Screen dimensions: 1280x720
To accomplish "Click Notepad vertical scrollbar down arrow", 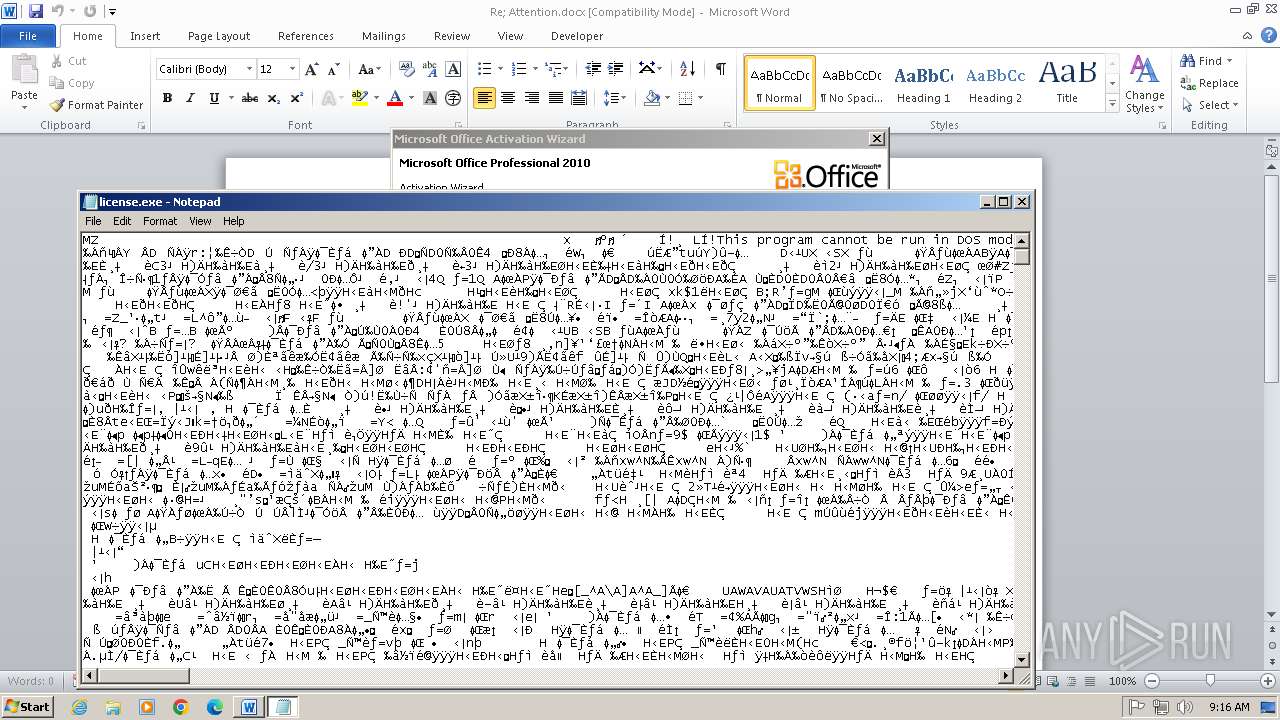I will pos(1022,661).
